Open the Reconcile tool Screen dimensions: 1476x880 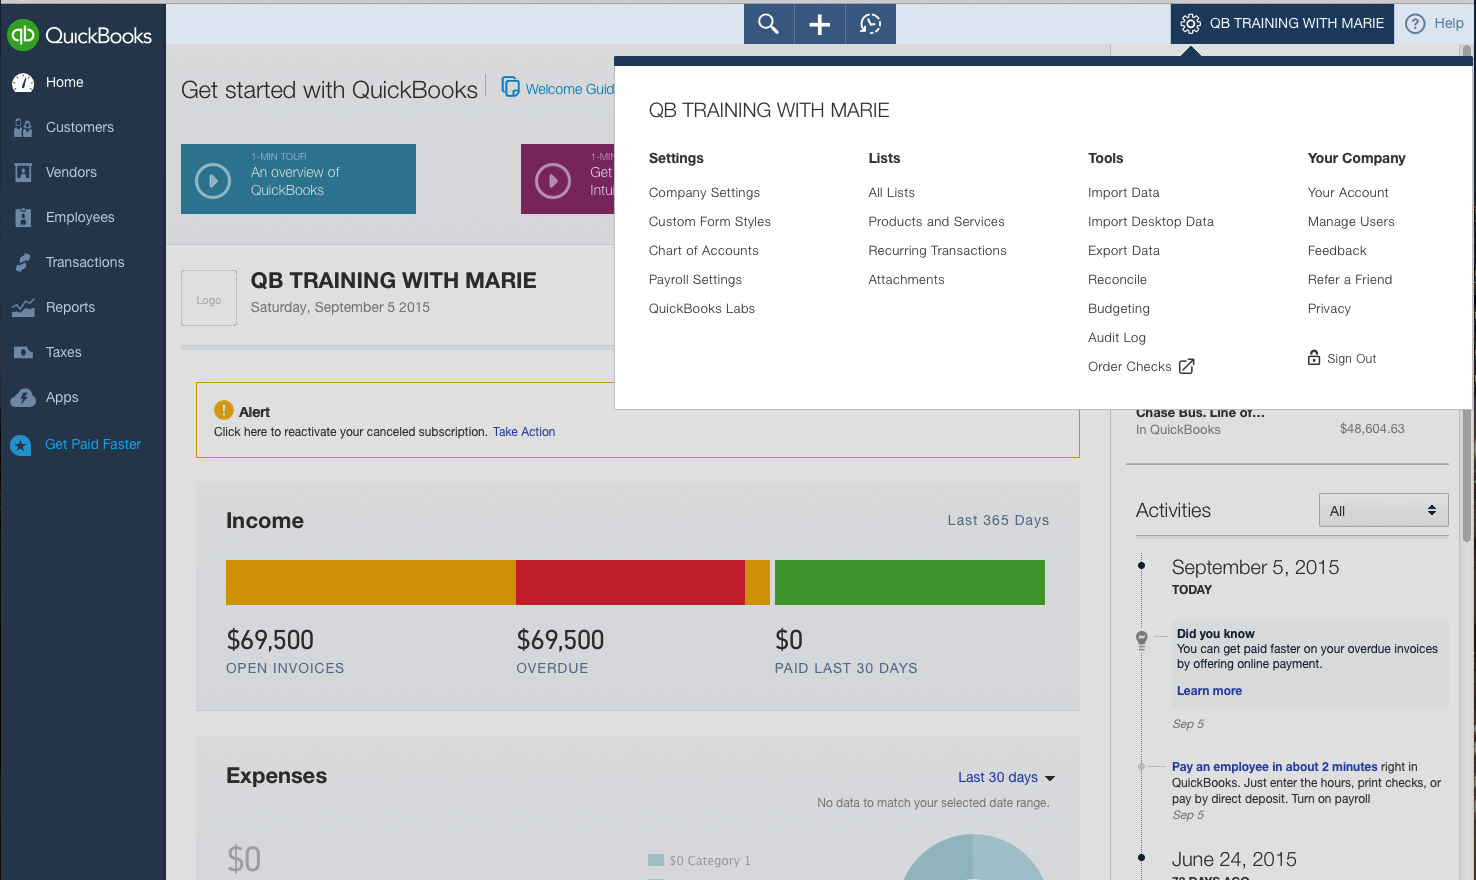point(1118,280)
